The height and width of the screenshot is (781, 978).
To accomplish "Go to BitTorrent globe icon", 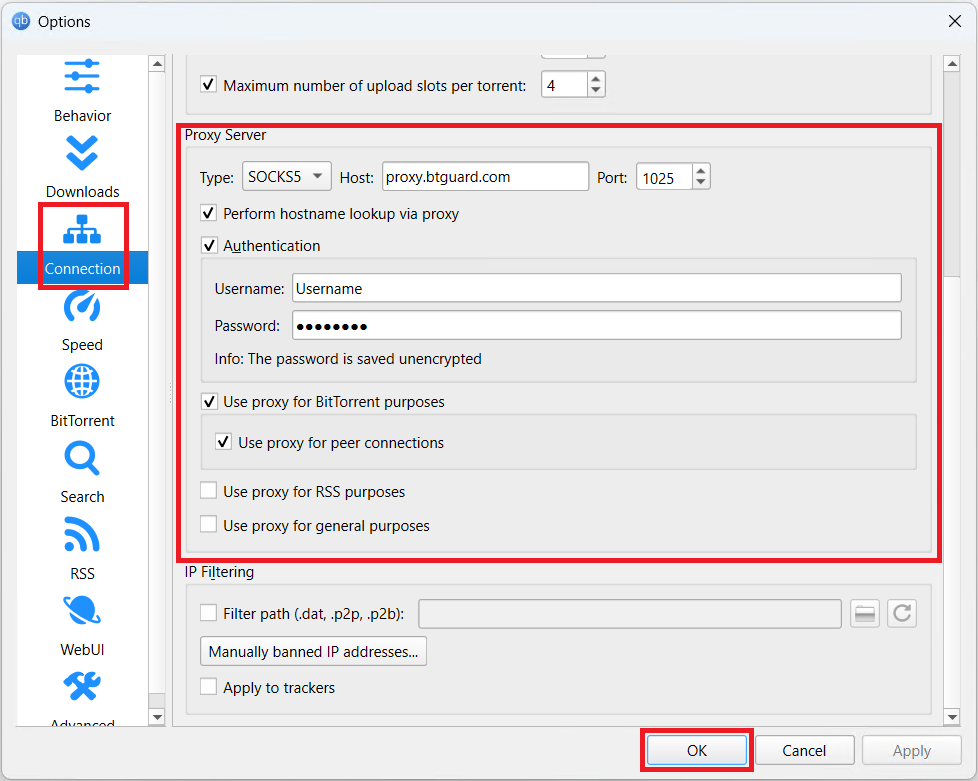I will (x=82, y=382).
